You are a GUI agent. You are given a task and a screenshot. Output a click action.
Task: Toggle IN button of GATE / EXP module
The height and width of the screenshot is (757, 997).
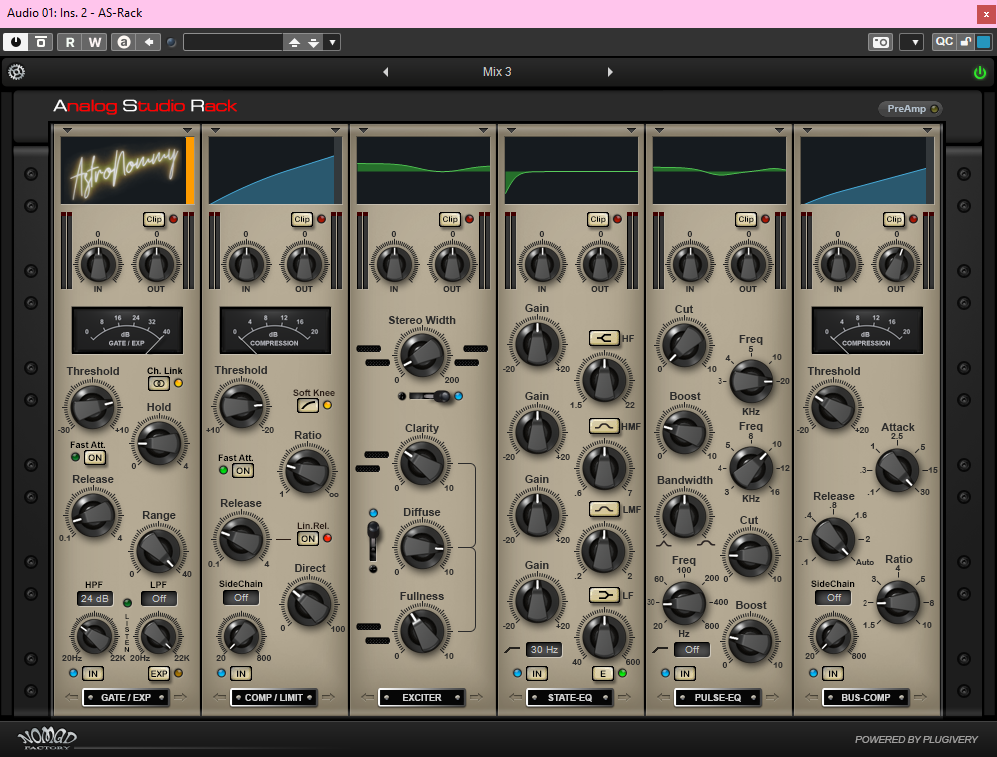pyautogui.click(x=93, y=674)
